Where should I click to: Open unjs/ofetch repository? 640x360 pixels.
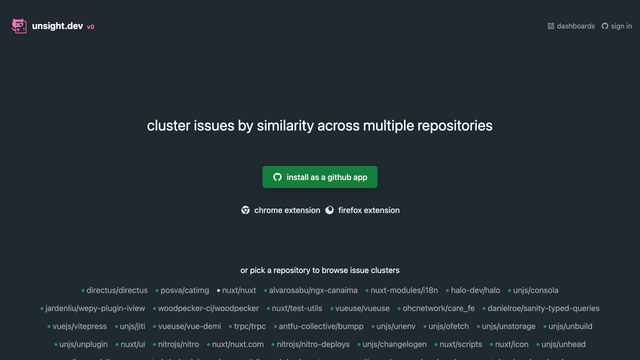click(449, 326)
